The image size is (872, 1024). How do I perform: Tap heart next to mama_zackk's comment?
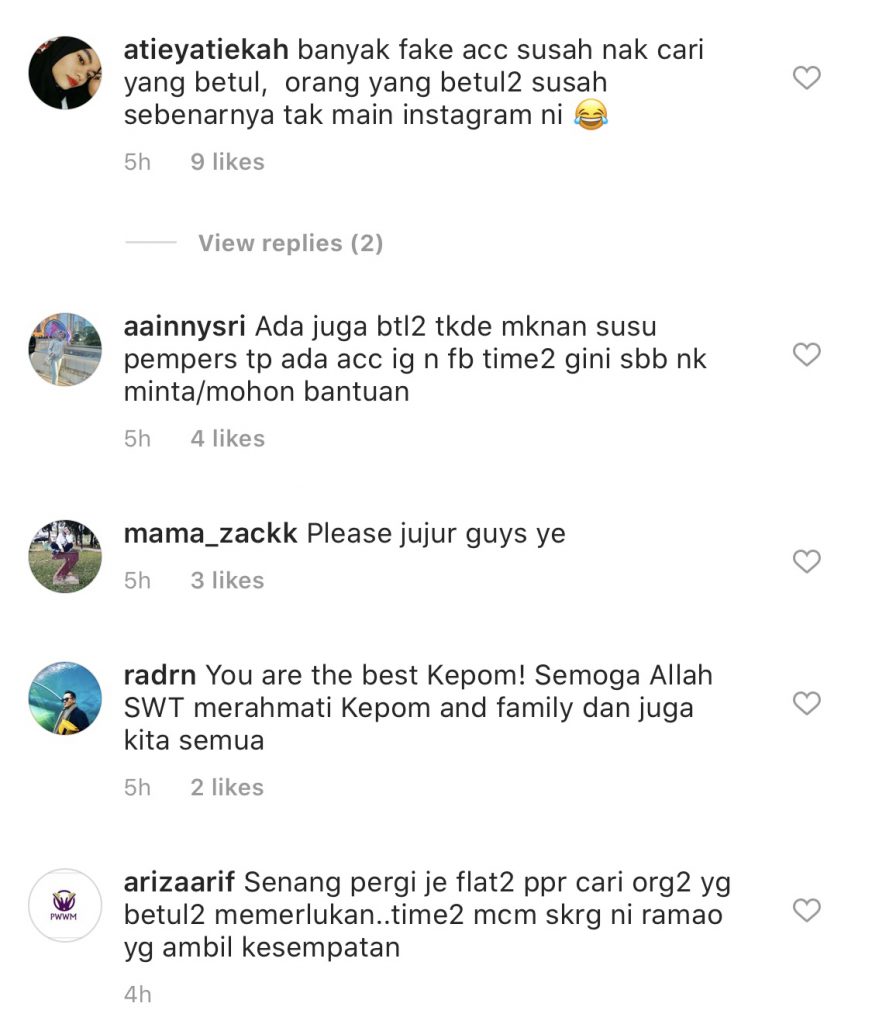807,562
